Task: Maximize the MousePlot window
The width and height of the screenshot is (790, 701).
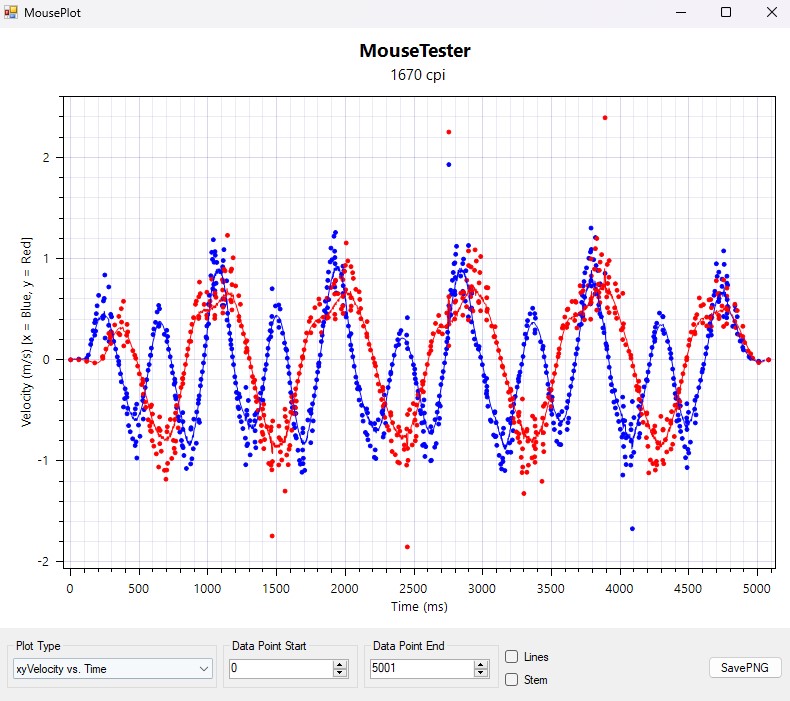Action: (726, 12)
